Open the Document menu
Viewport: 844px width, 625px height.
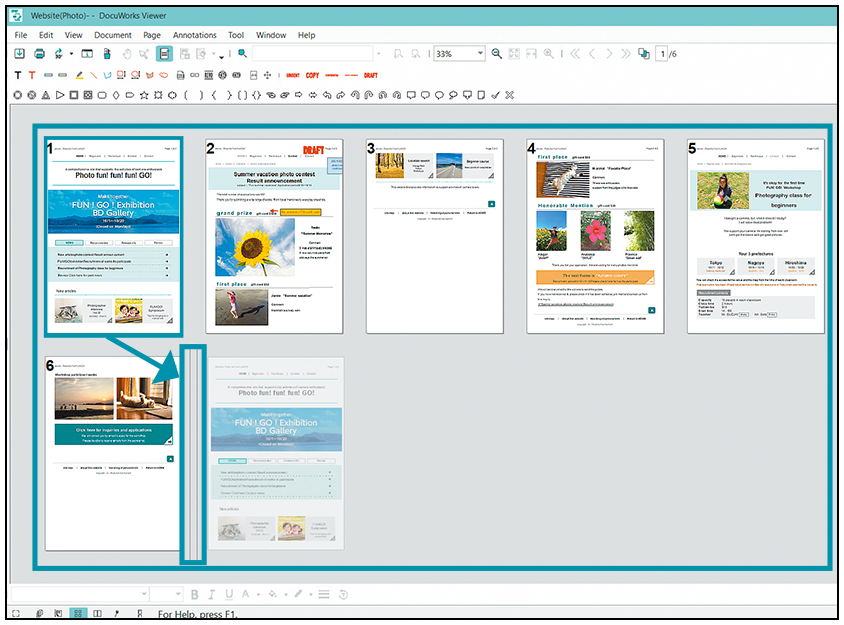(113, 35)
